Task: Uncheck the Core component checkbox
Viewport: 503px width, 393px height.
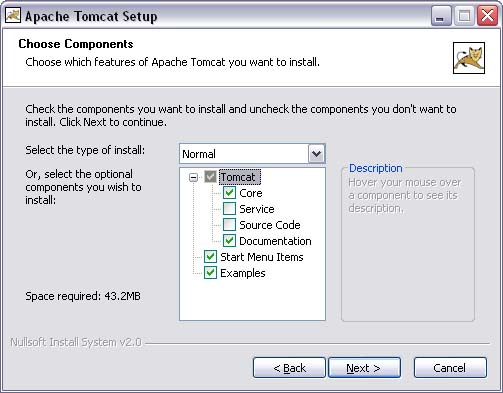Action: (229, 193)
